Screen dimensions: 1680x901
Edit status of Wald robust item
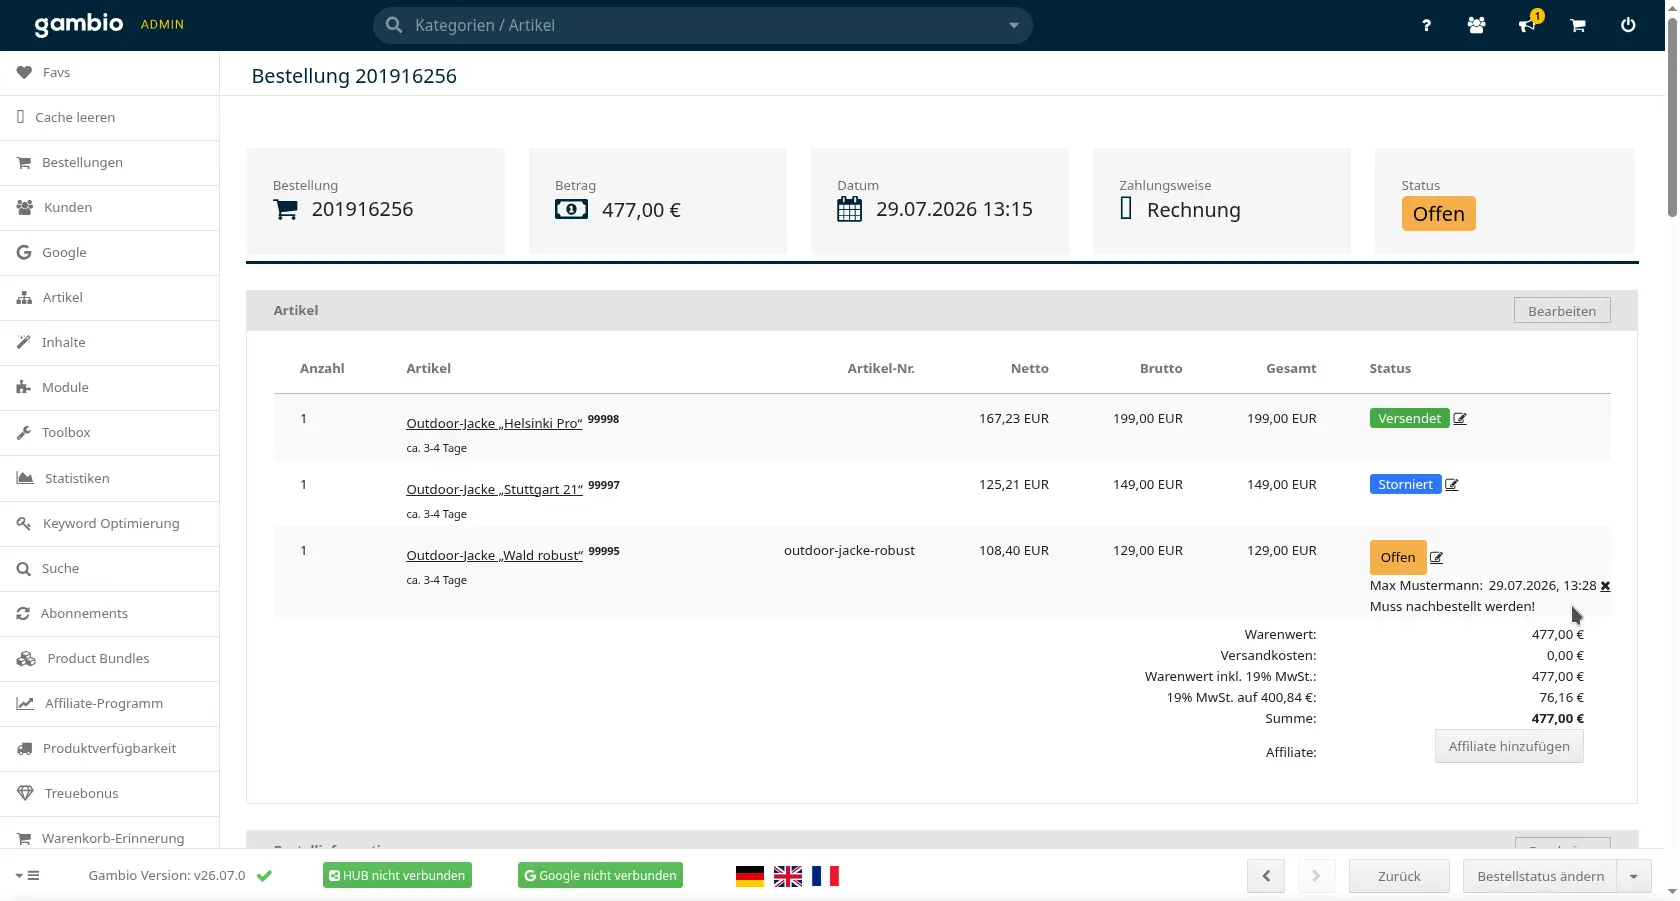click(1437, 558)
